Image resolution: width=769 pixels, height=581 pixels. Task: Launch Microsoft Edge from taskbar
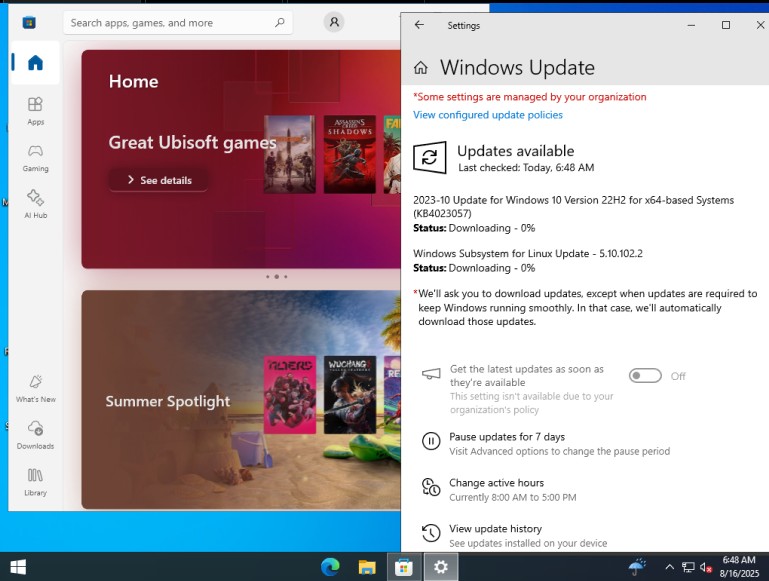coord(330,567)
